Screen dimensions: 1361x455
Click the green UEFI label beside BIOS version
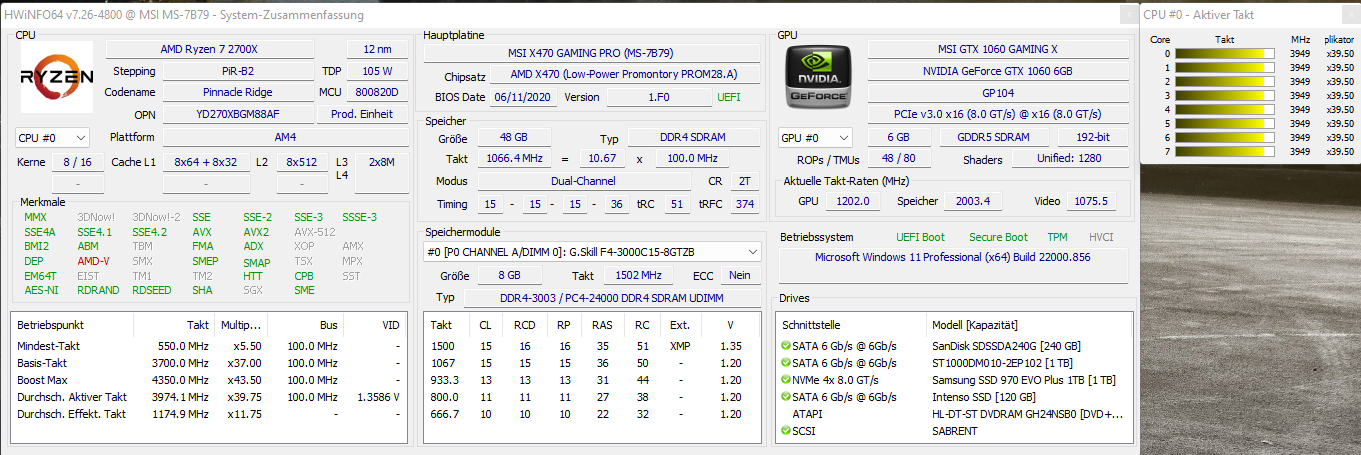[x=729, y=97]
